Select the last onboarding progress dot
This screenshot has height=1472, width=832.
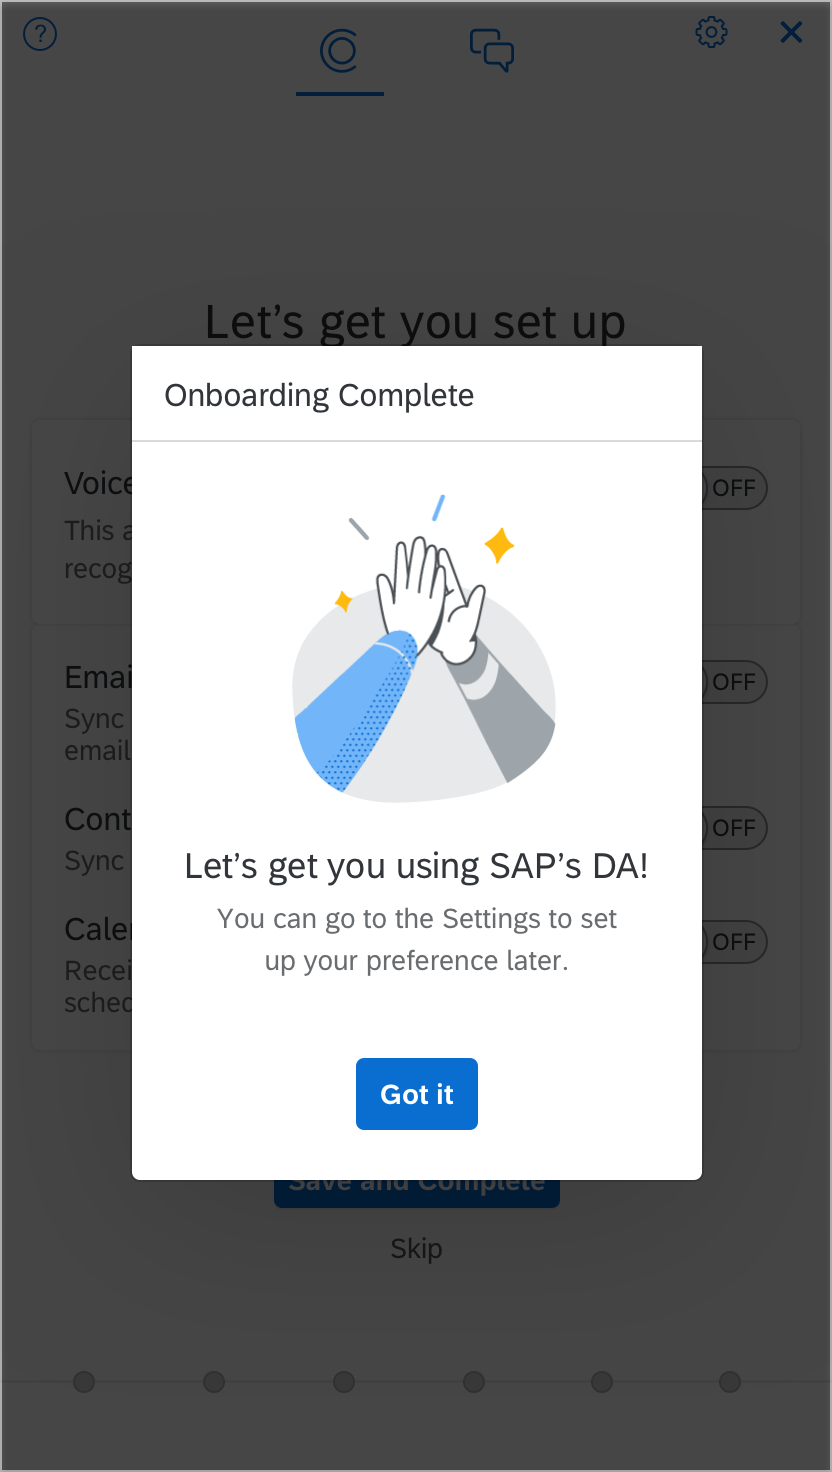pos(730,1382)
